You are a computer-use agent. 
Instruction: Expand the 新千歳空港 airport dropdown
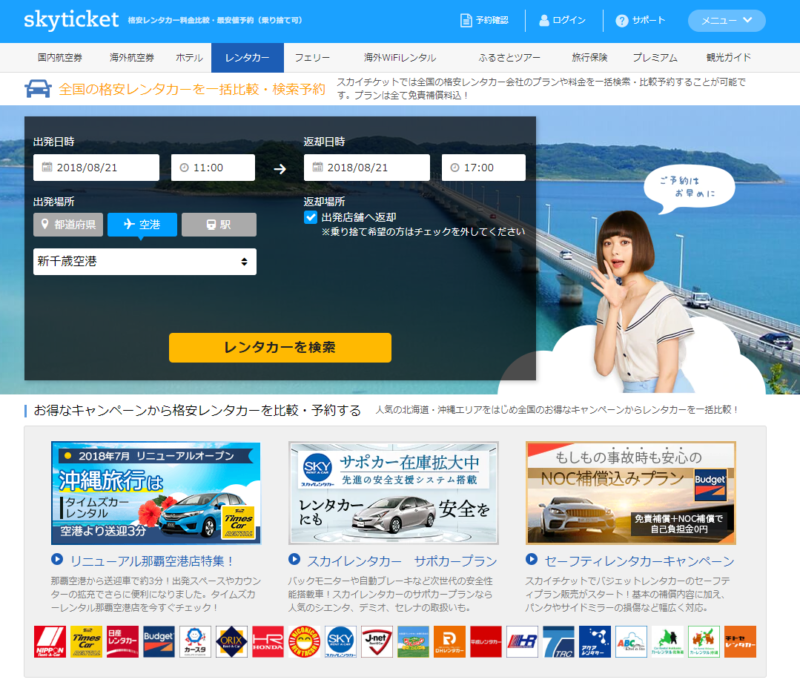[x=144, y=262]
